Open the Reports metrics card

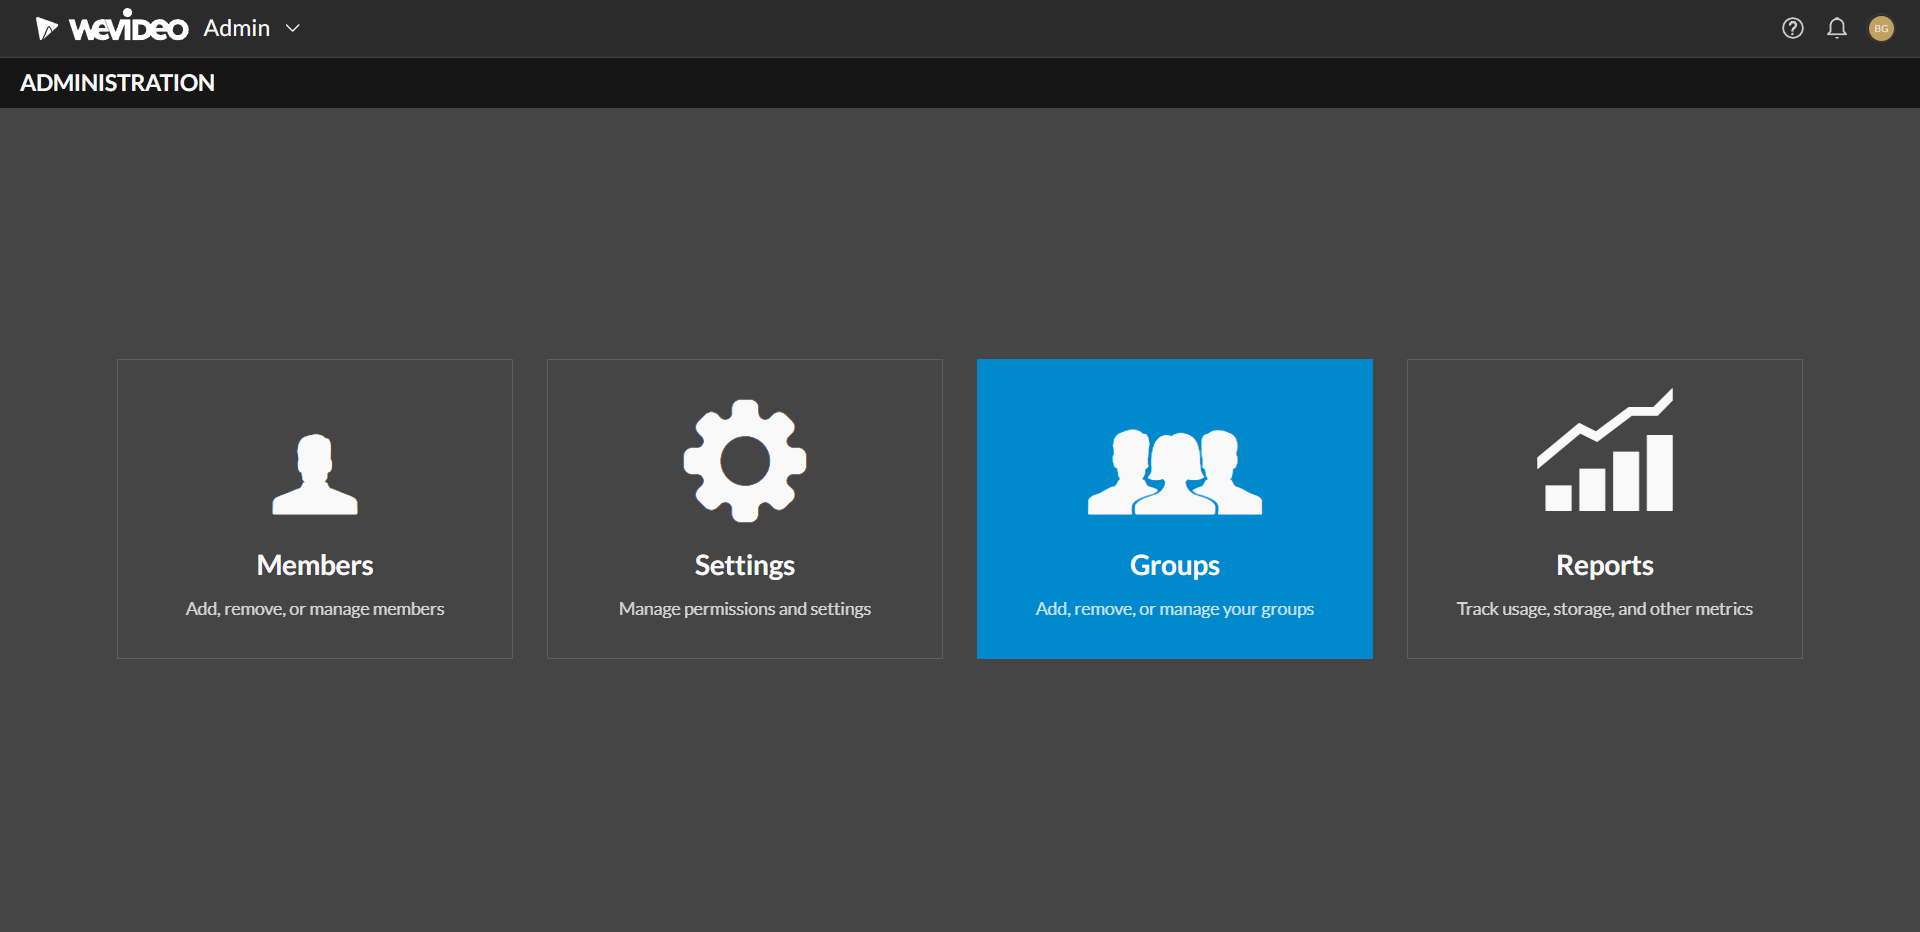[1603, 508]
